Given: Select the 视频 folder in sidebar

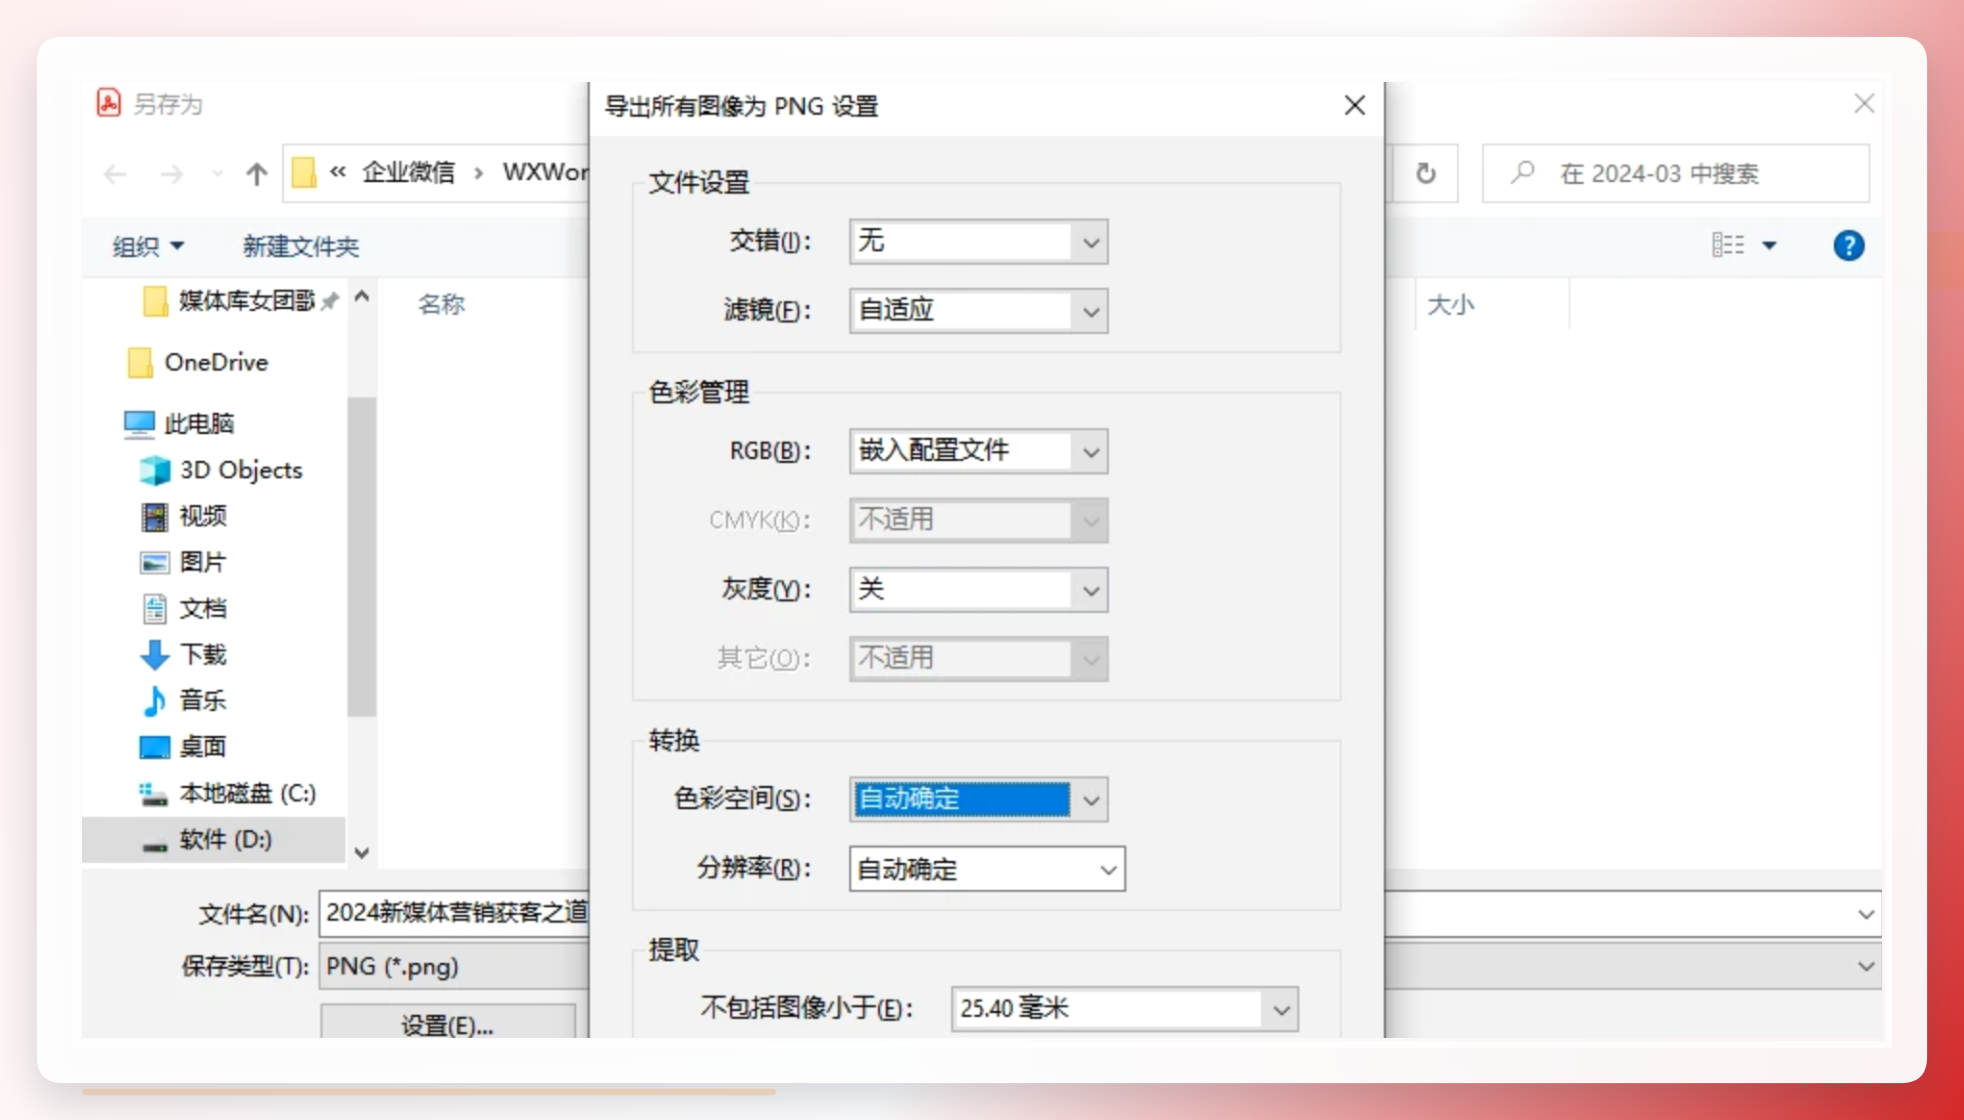Looking at the screenshot, I should click(x=184, y=516).
